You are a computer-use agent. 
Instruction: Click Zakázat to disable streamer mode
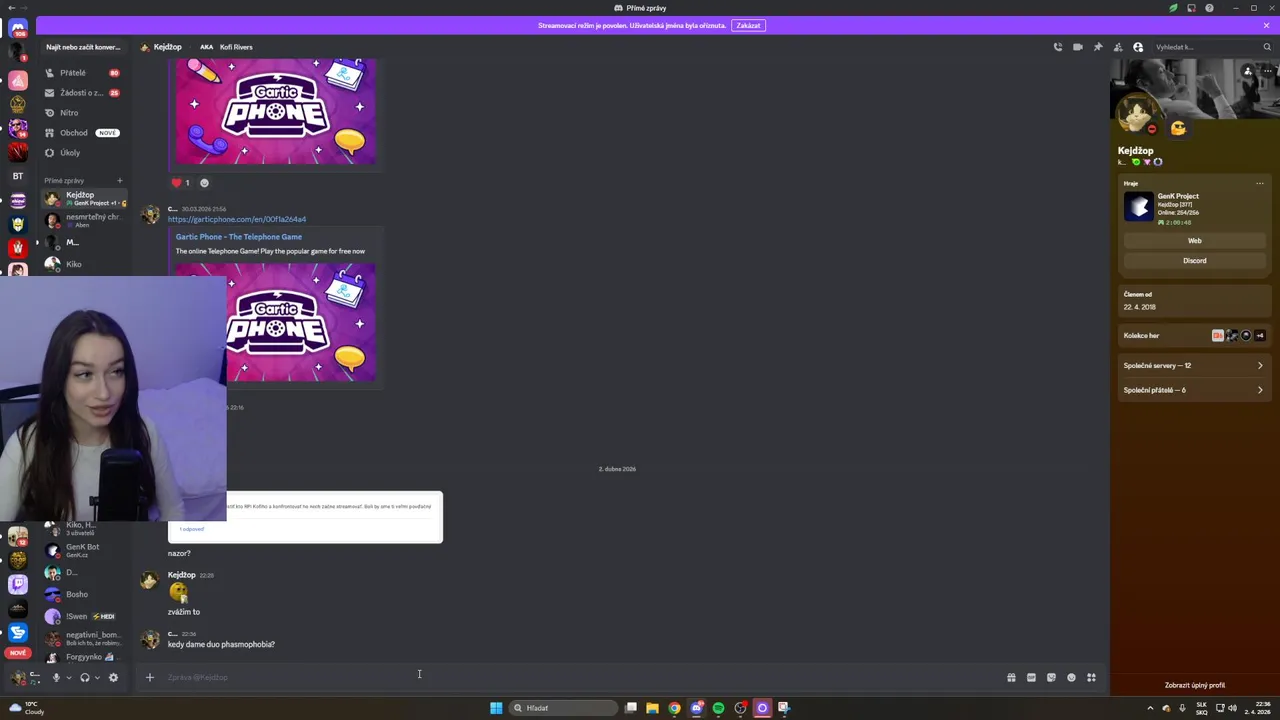[x=748, y=25]
